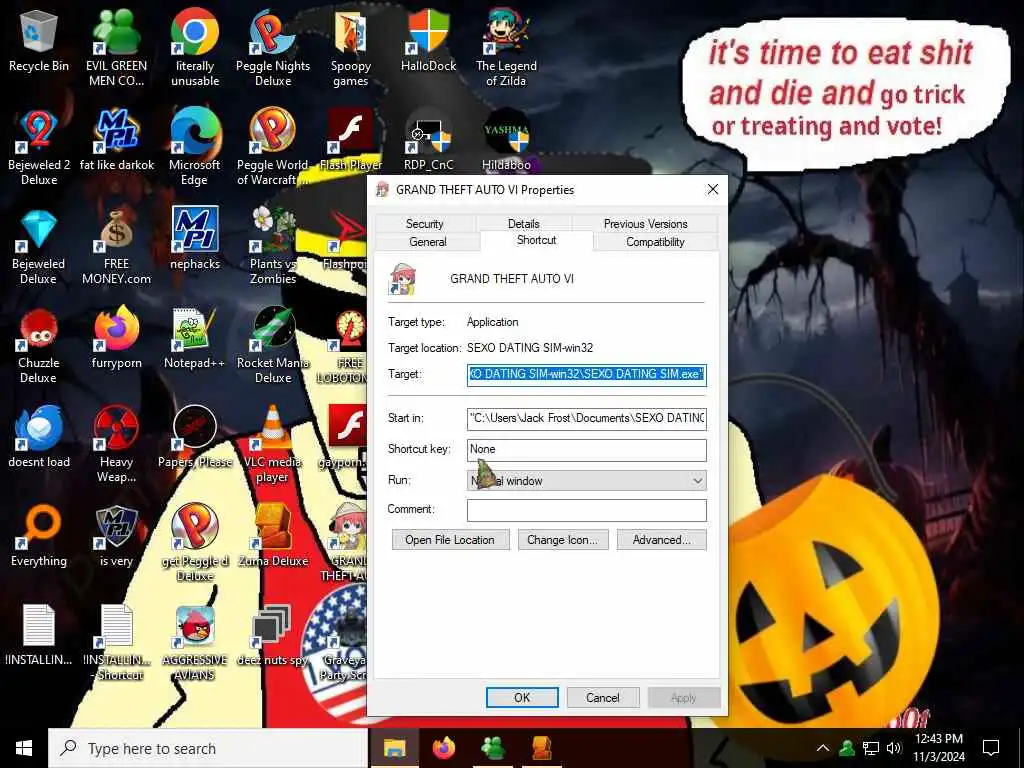Viewport: 1024px width, 768px height.
Task: Open the Run window mode dropdown
Action: pyautogui.click(x=586, y=481)
